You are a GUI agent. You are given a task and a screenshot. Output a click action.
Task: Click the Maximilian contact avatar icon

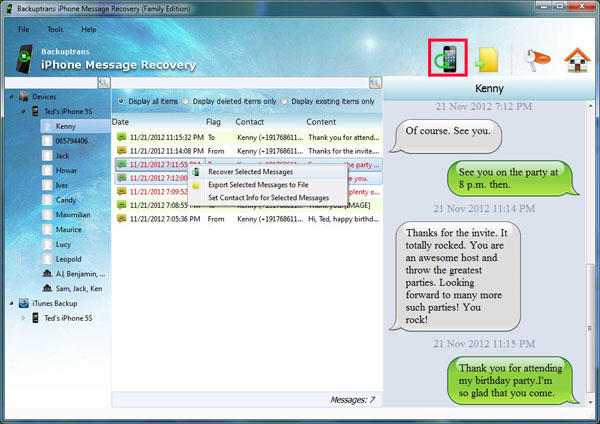pos(47,215)
